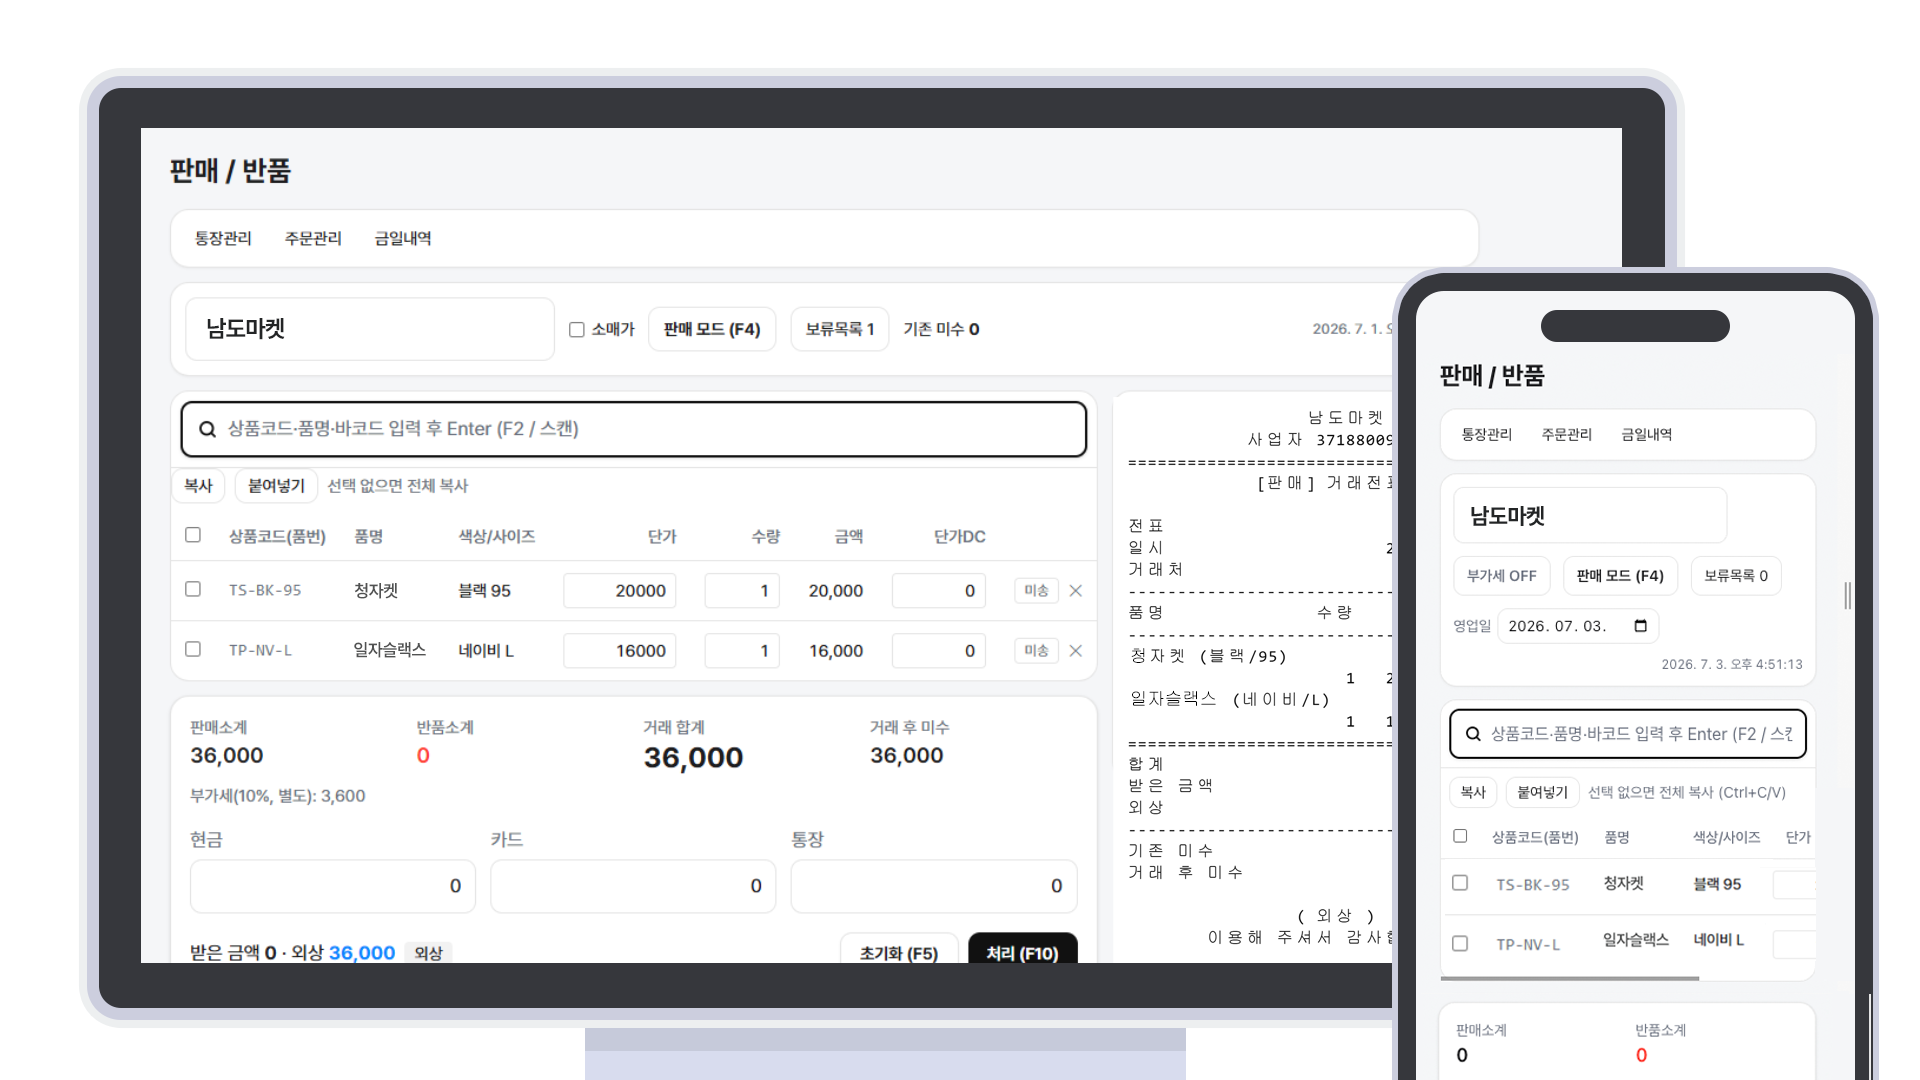
Task: Open the calendar icon in phone date field
Action: tap(1640, 626)
